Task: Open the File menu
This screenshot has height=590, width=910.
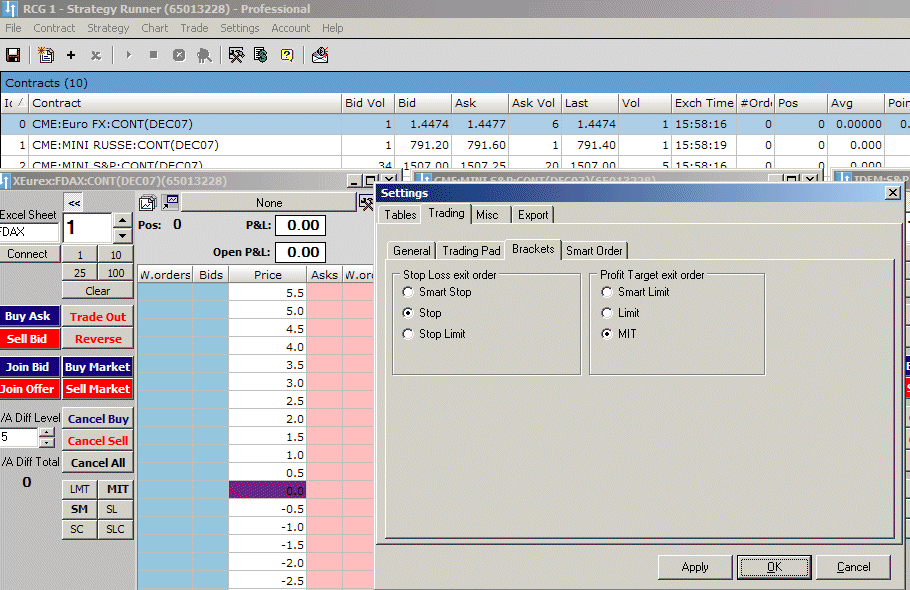Action: (x=13, y=28)
